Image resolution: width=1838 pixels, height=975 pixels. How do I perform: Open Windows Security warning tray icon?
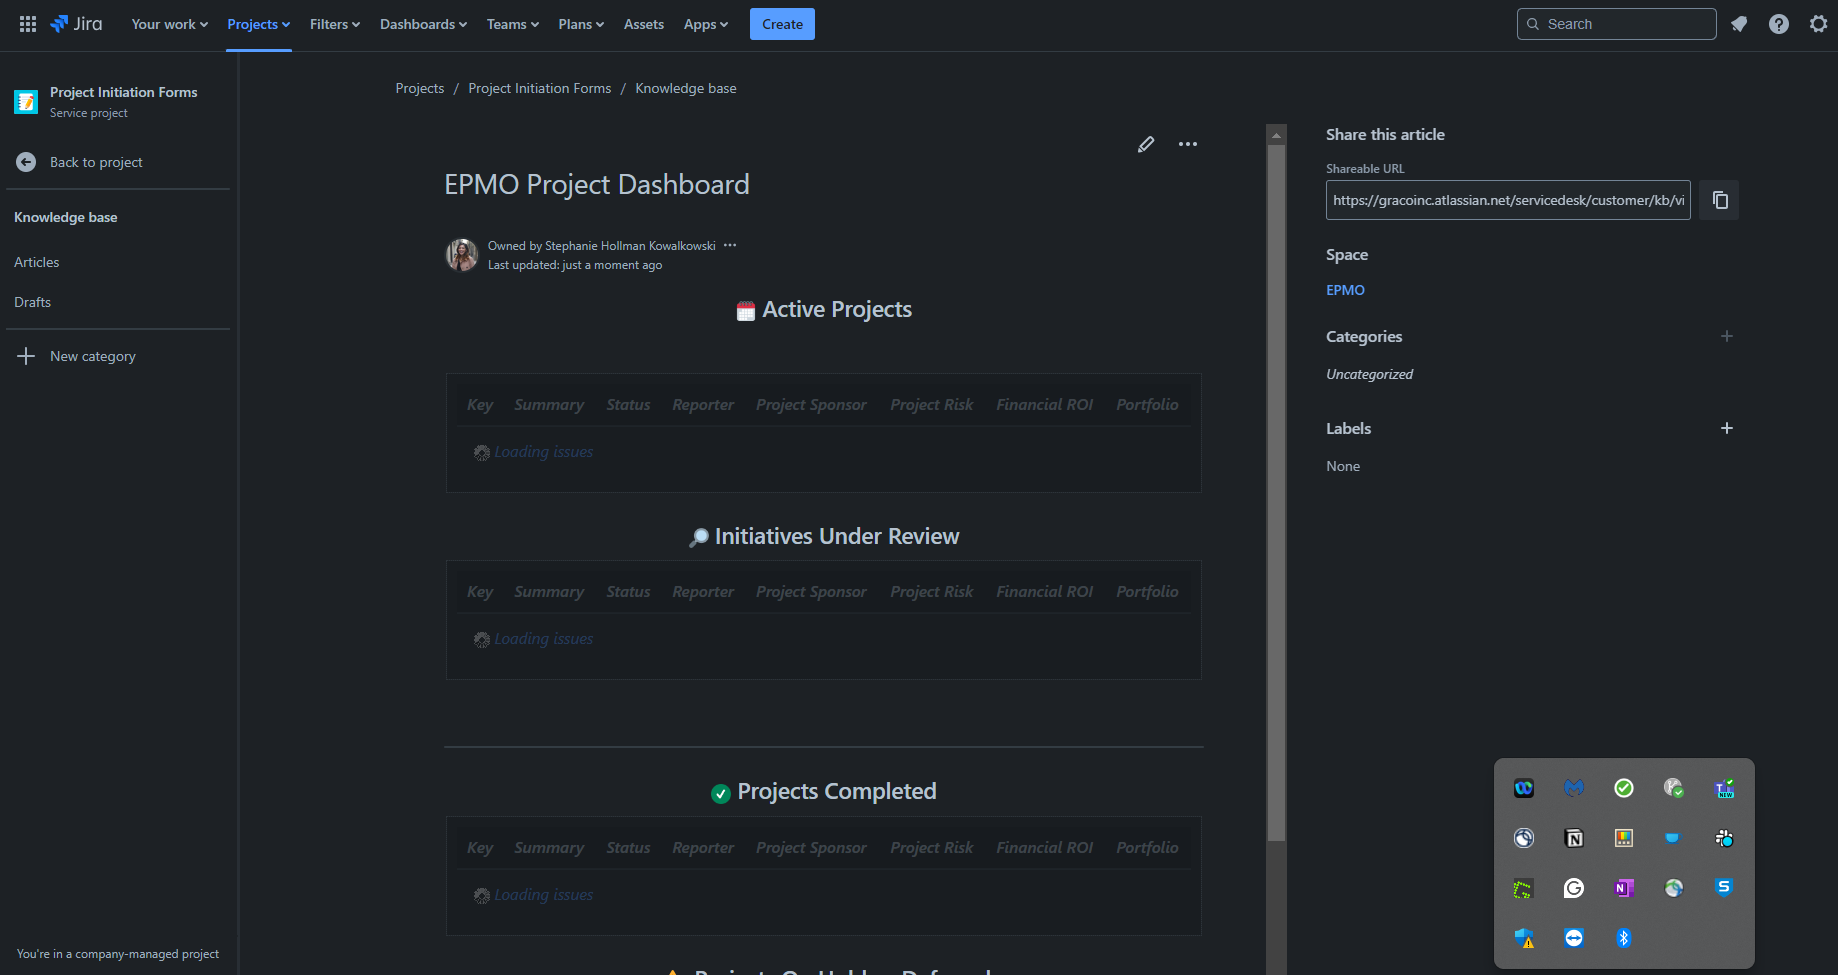pos(1524,938)
